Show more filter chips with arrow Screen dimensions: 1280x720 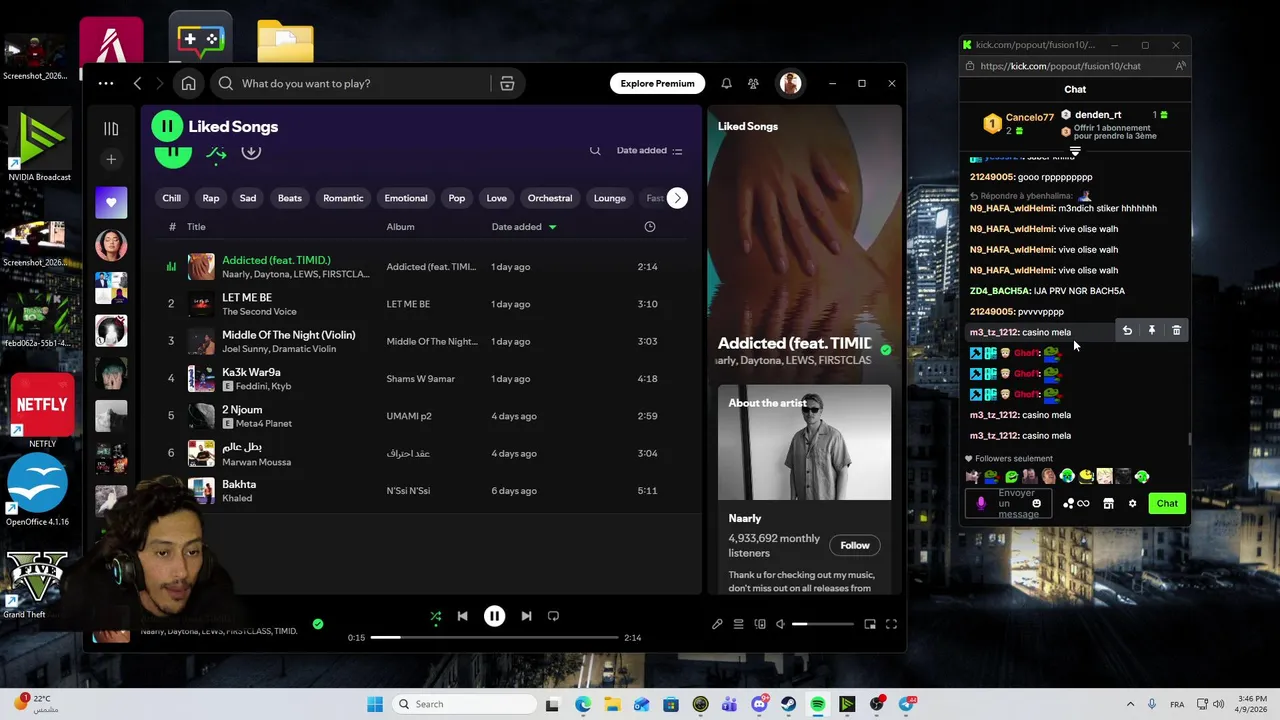pyautogui.click(x=677, y=198)
